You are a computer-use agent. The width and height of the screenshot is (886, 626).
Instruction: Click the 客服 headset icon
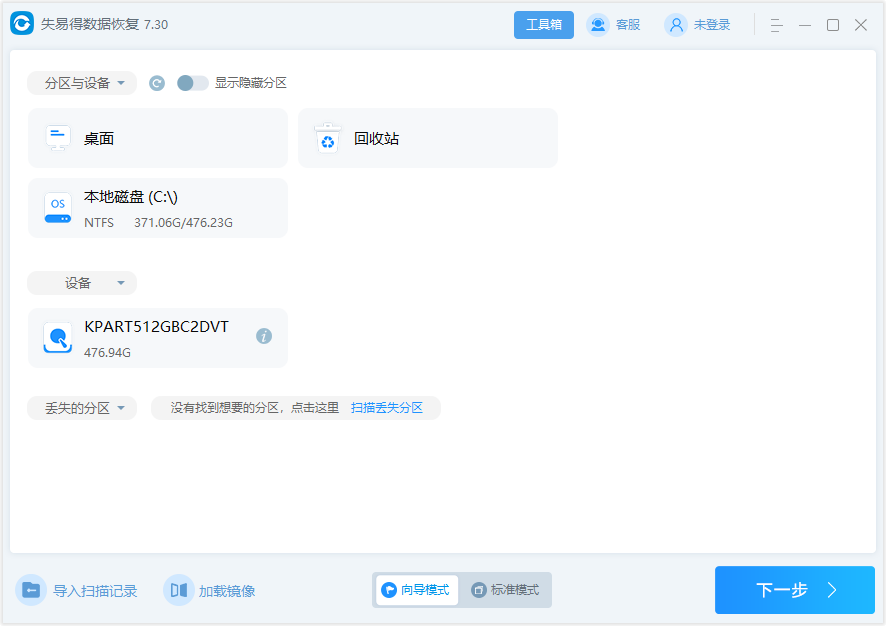[x=597, y=24]
